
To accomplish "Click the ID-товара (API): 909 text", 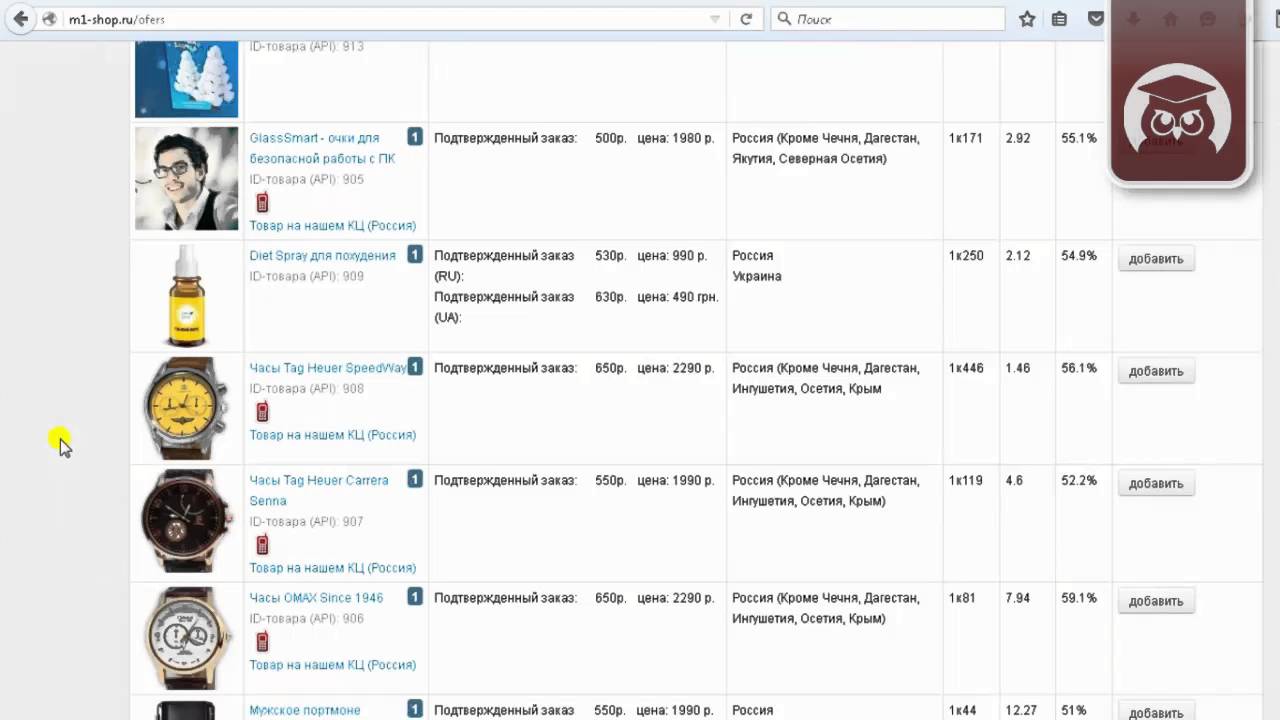I will (x=306, y=276).
